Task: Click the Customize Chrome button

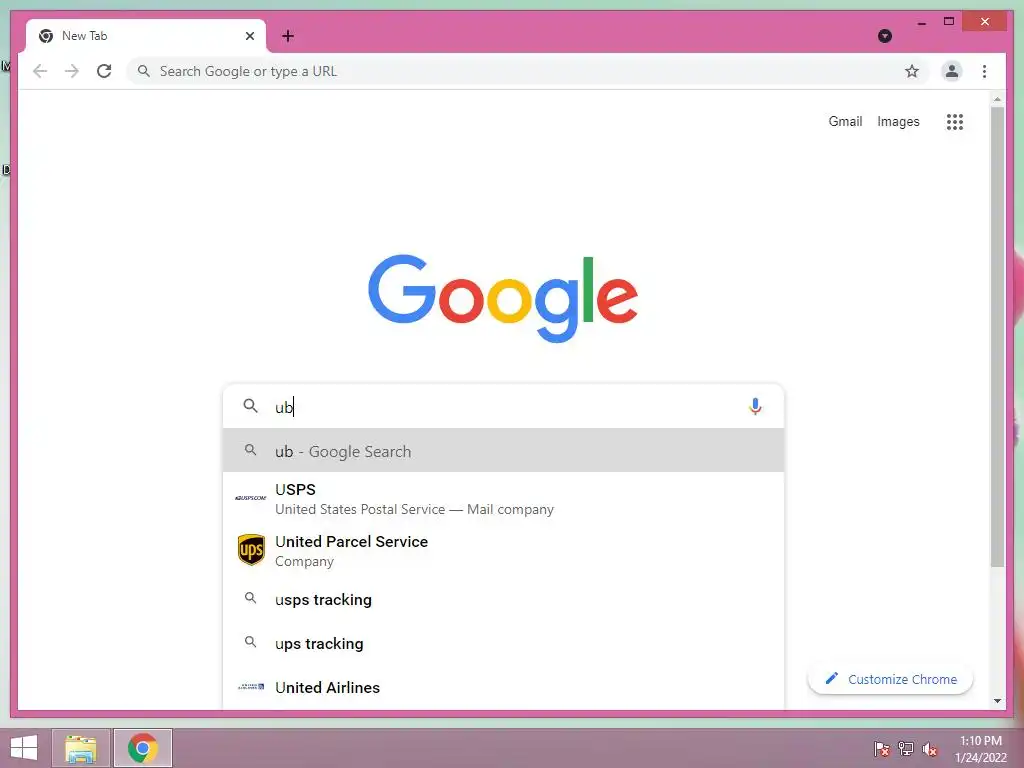Action: (890, 679)
